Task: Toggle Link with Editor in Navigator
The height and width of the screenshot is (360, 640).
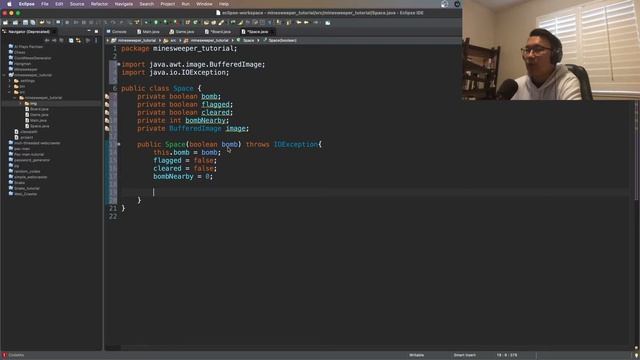Action: click(x=78, y=40)
